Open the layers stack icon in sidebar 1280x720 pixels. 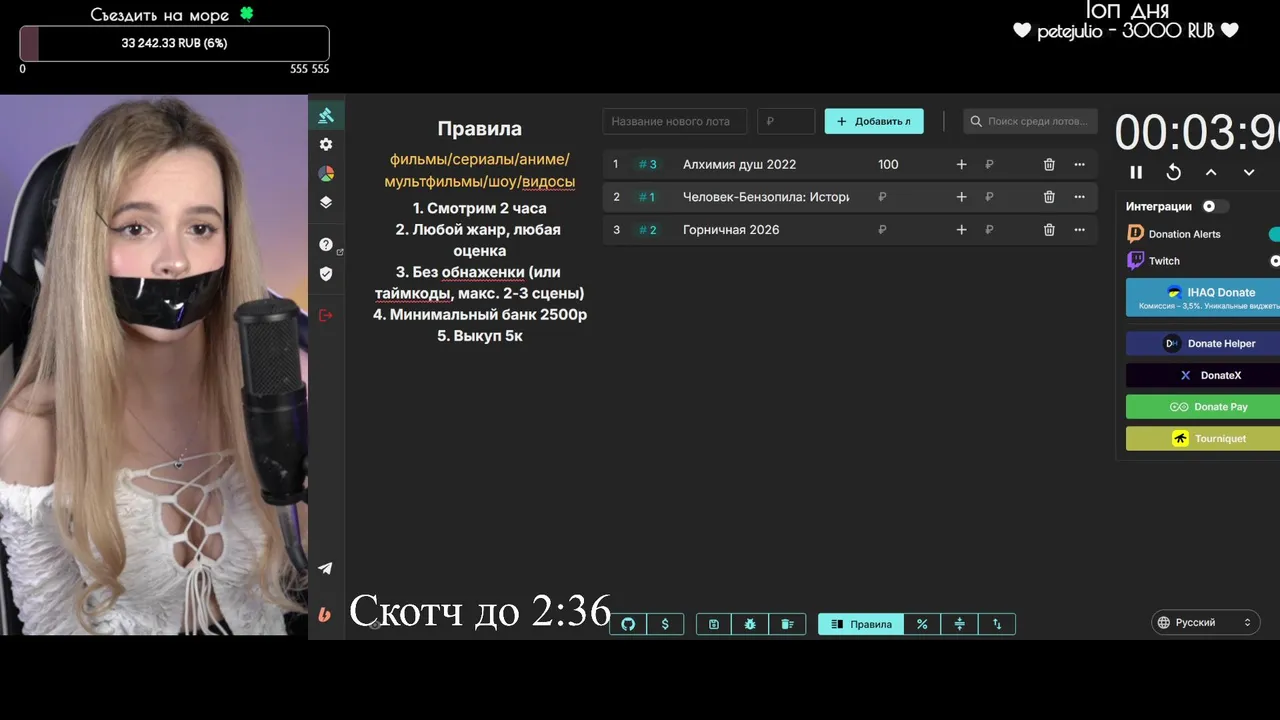click(x=326, y=202)
